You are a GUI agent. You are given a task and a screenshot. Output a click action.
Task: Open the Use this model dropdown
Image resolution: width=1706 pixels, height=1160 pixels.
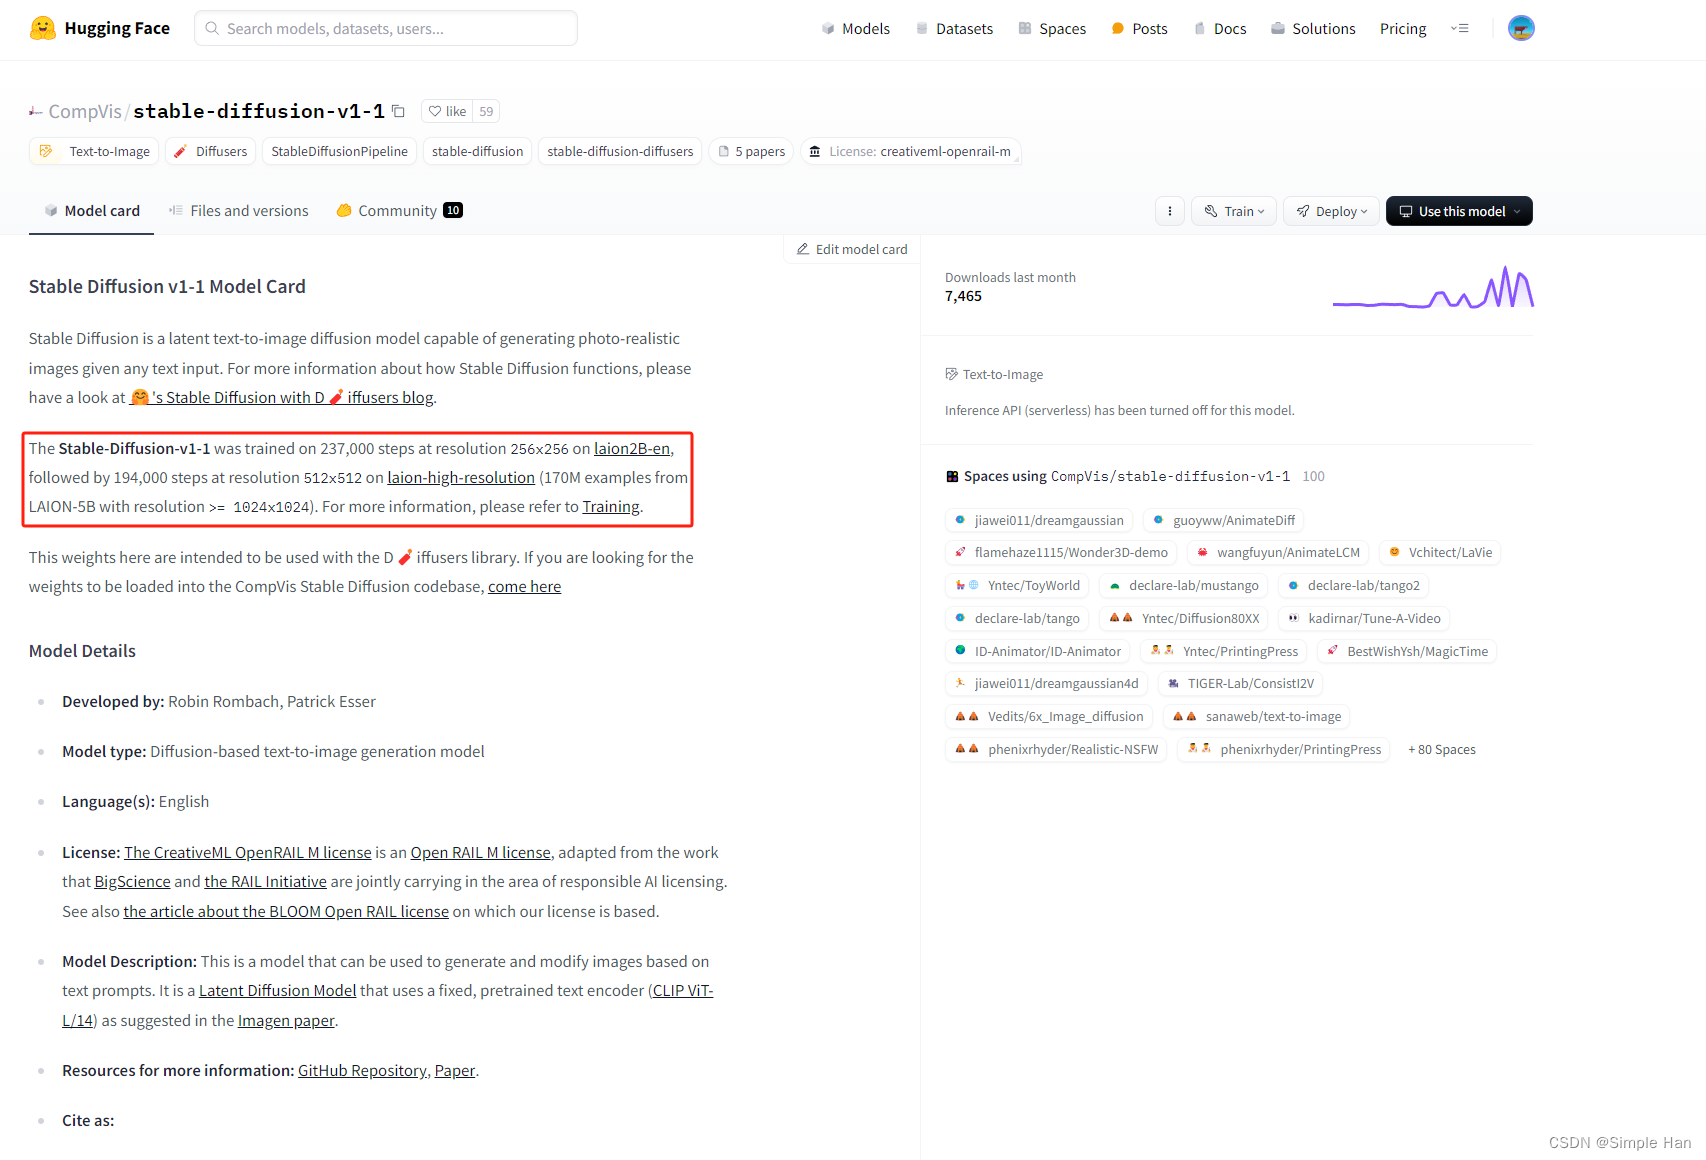[x=1459, y=211]
